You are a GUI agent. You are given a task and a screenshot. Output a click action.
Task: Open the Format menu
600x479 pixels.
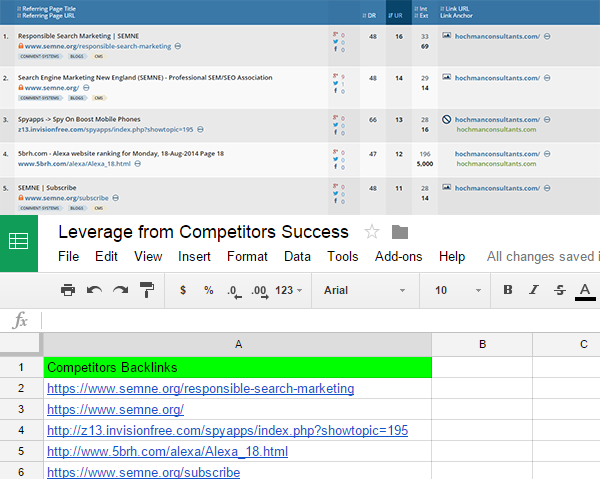coord(246,257)
